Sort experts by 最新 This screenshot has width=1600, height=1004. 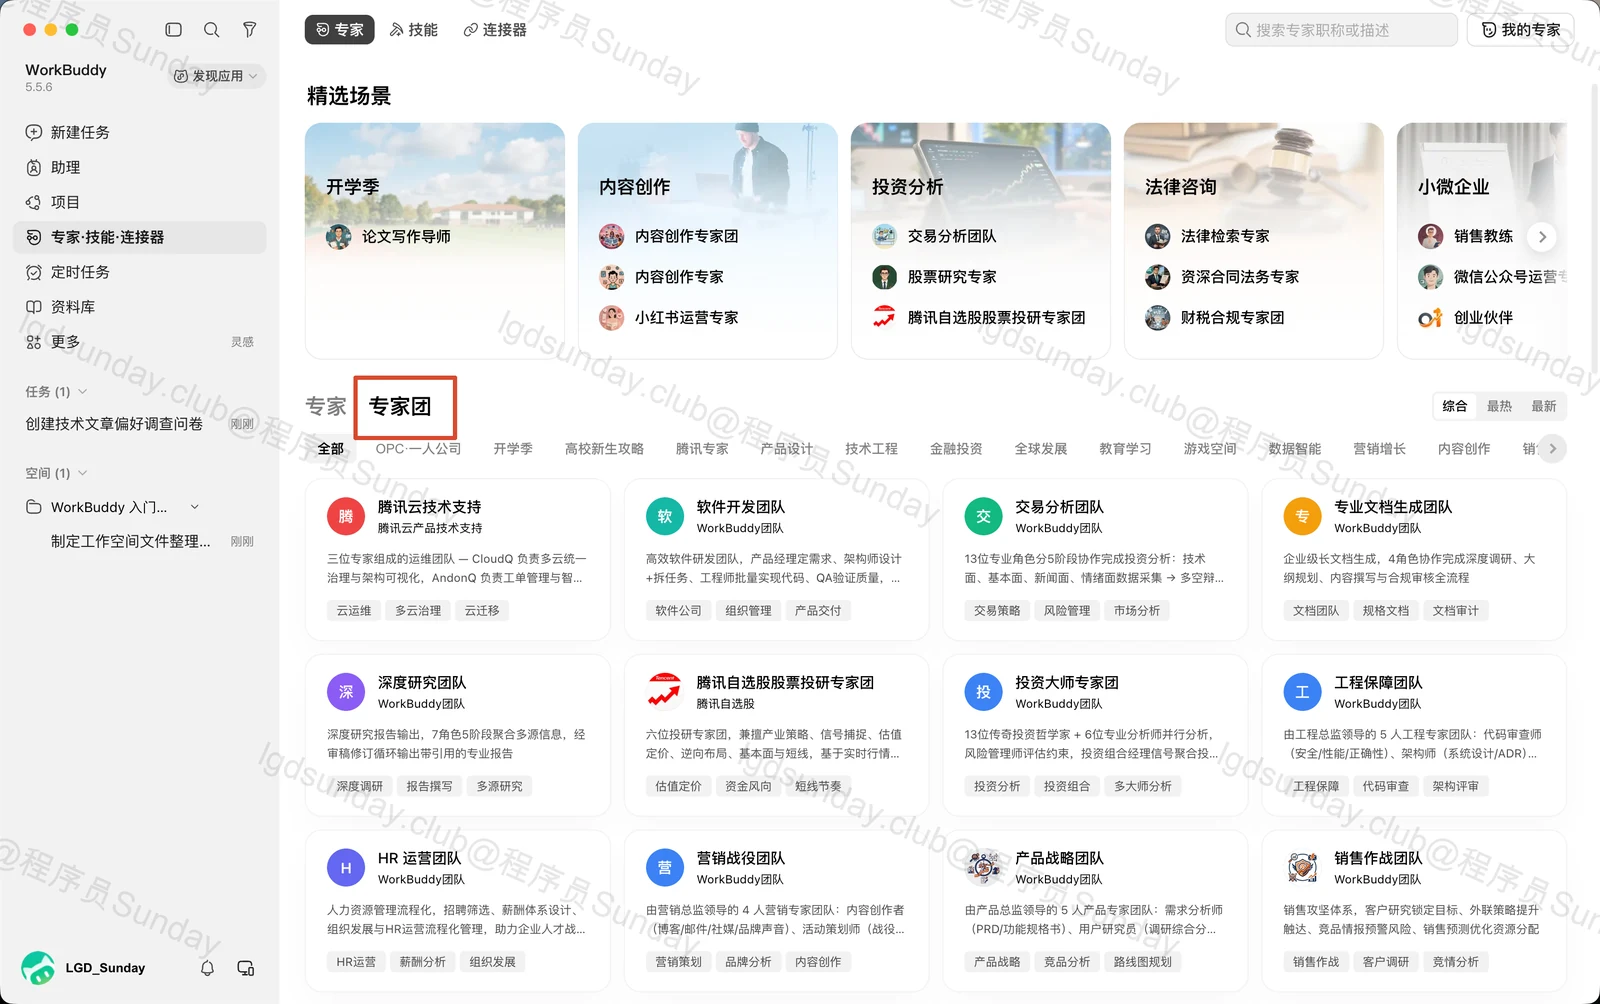(x=1543, y=406)
